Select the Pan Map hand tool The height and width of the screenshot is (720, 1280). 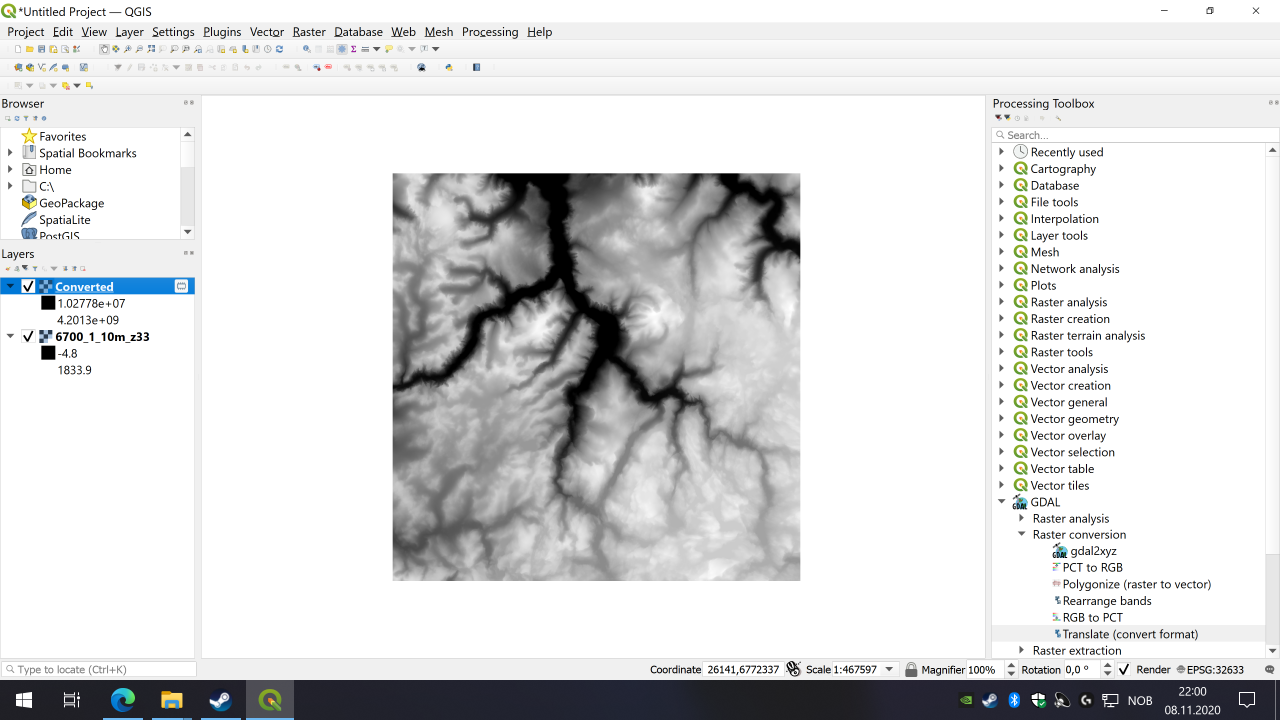[104, 49]
